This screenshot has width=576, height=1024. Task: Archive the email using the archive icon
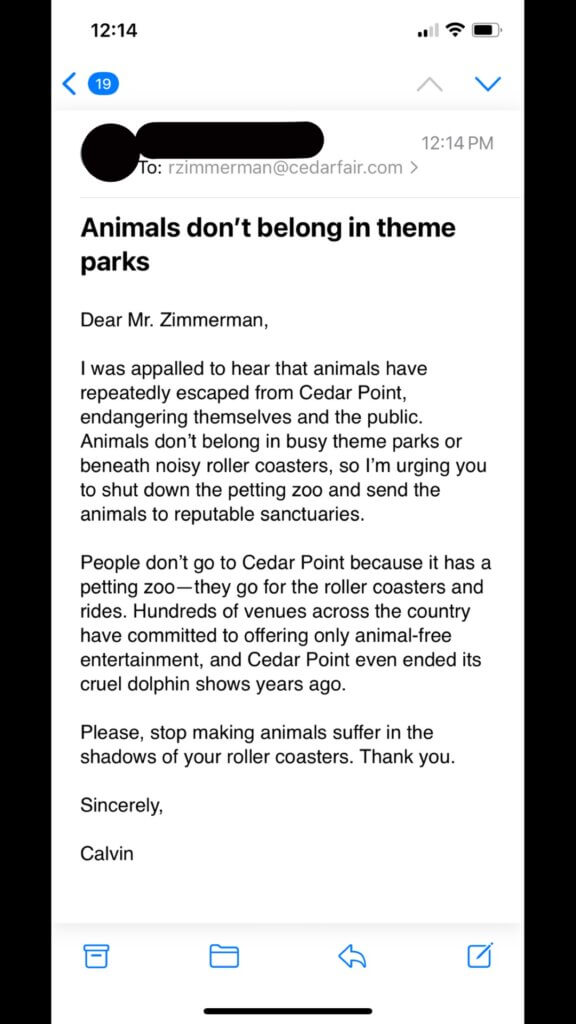coord(96,956)
